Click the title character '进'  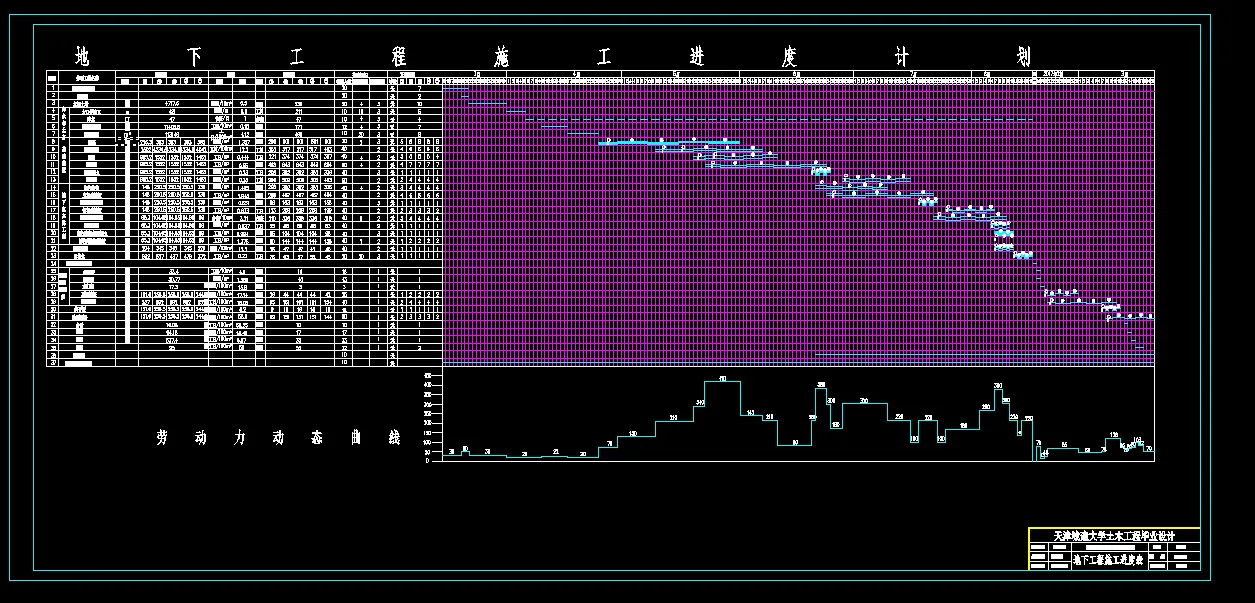(x=698, y=56)
